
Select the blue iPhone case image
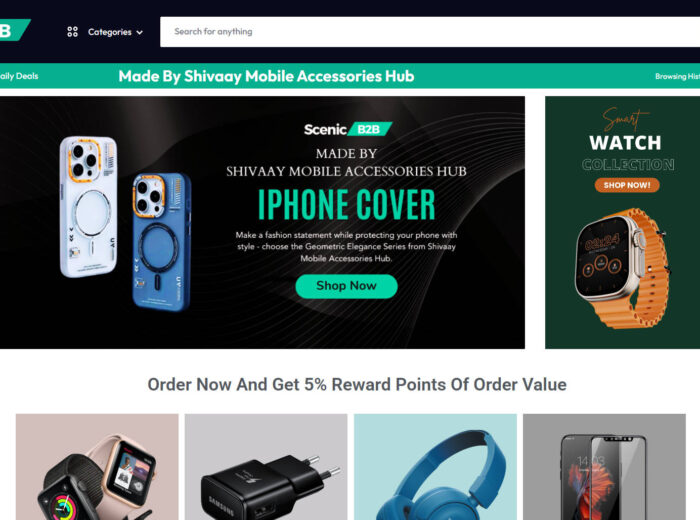pos(162,241)
